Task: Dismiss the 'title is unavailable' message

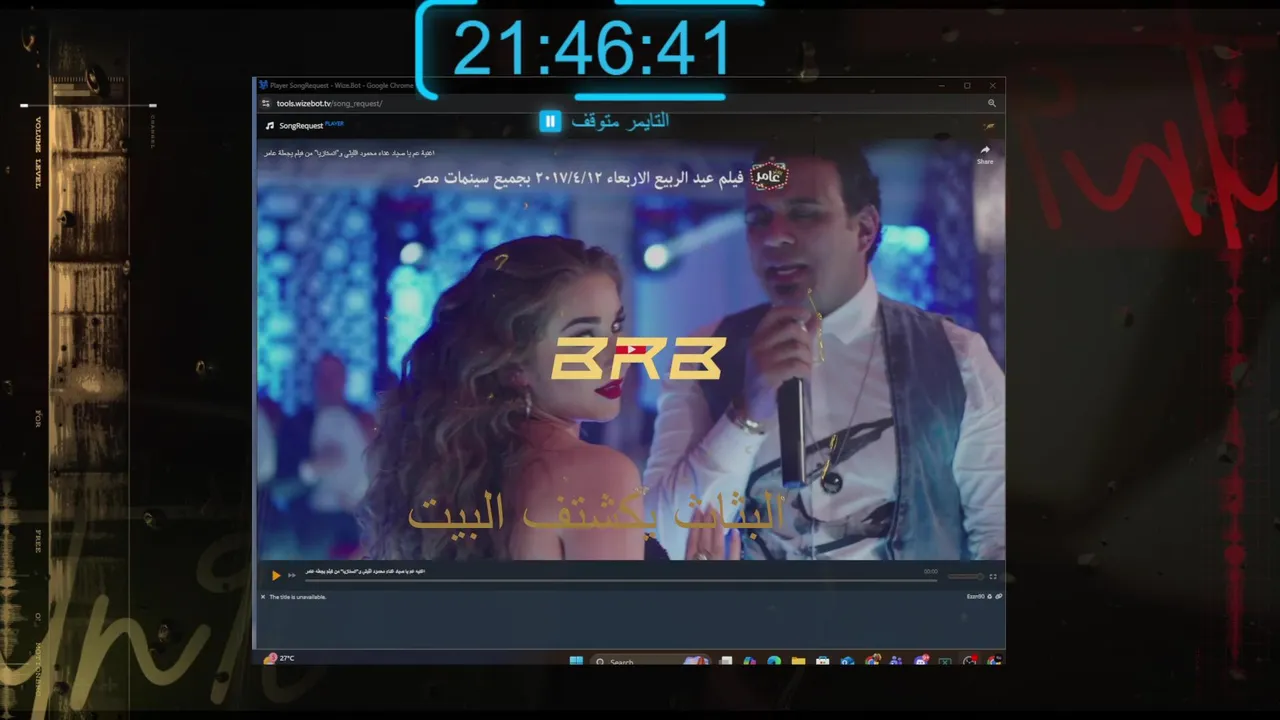Action: (x=263, y=597)
